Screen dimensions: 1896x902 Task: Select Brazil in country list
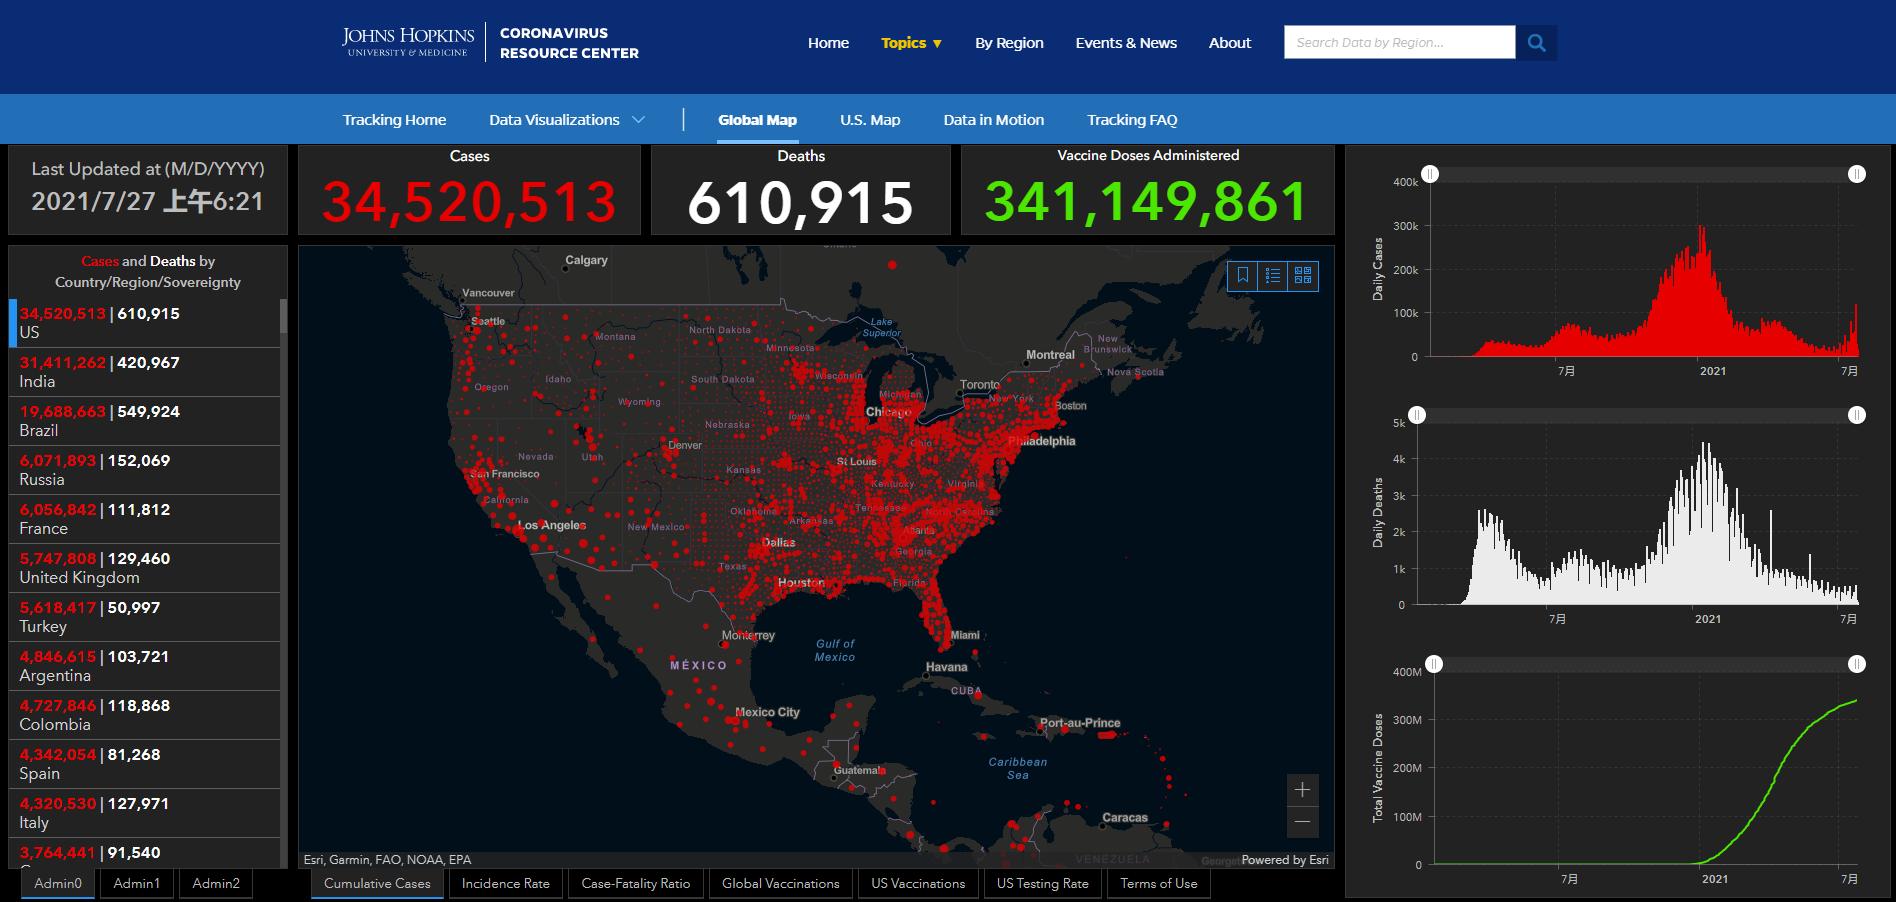point(145,421)
